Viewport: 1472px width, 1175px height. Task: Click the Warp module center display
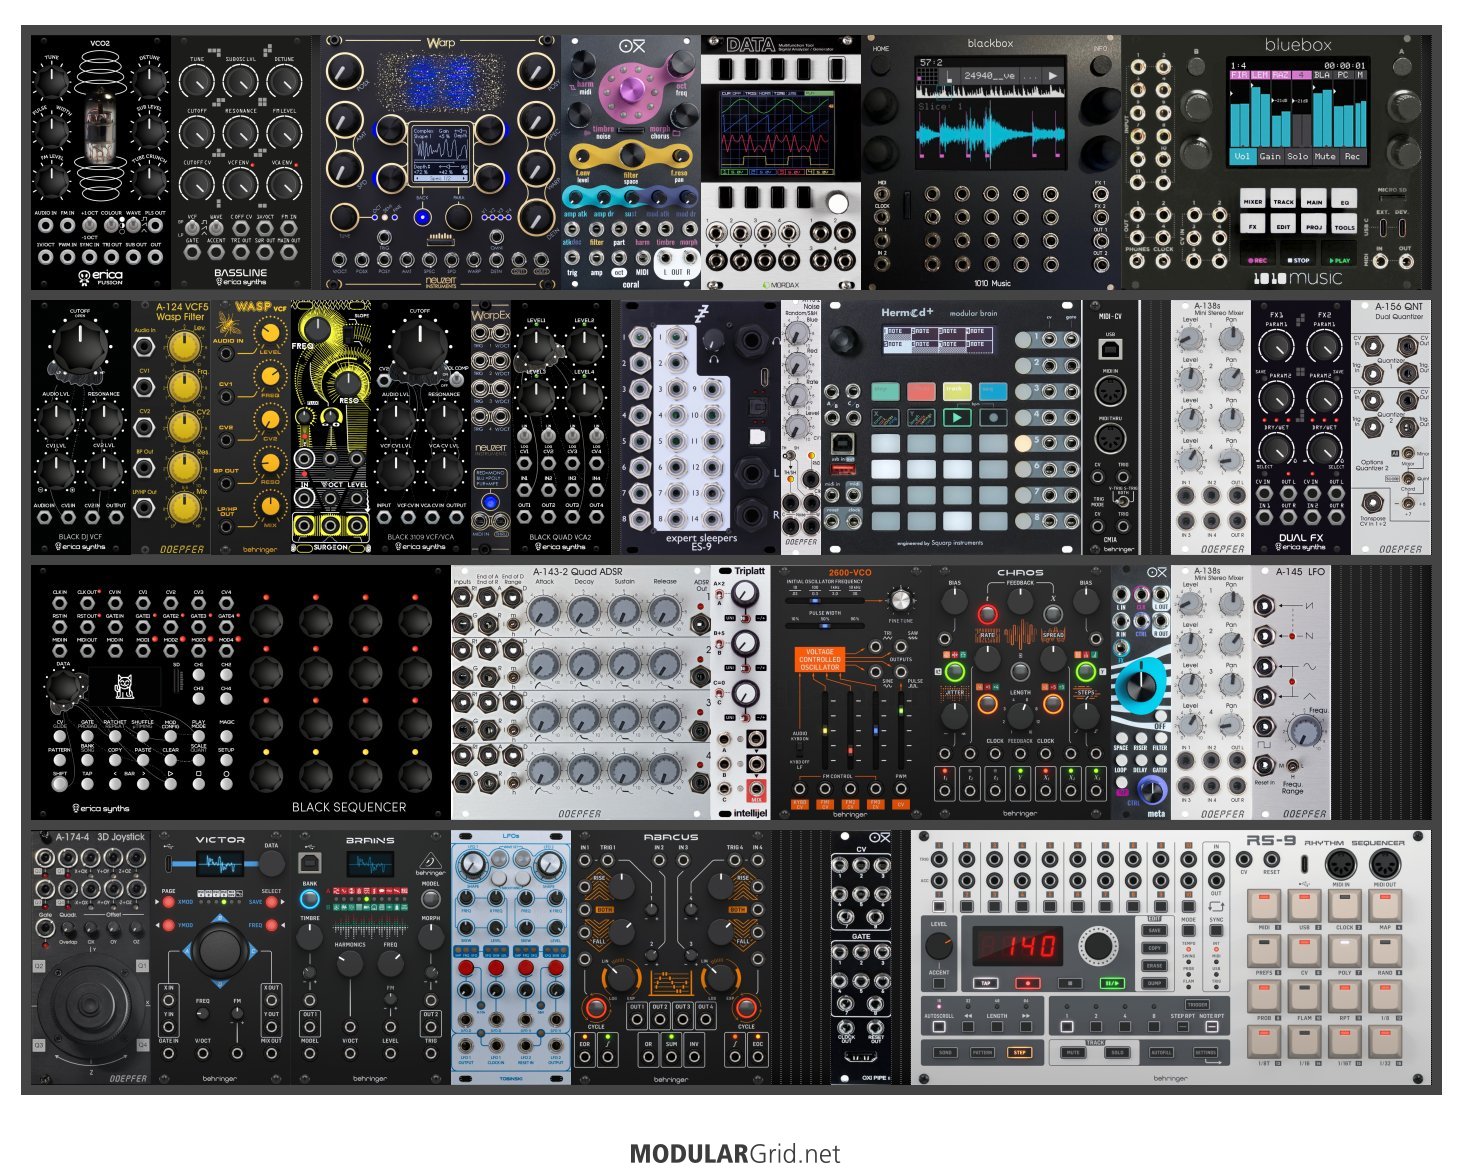tap(440, 153)
